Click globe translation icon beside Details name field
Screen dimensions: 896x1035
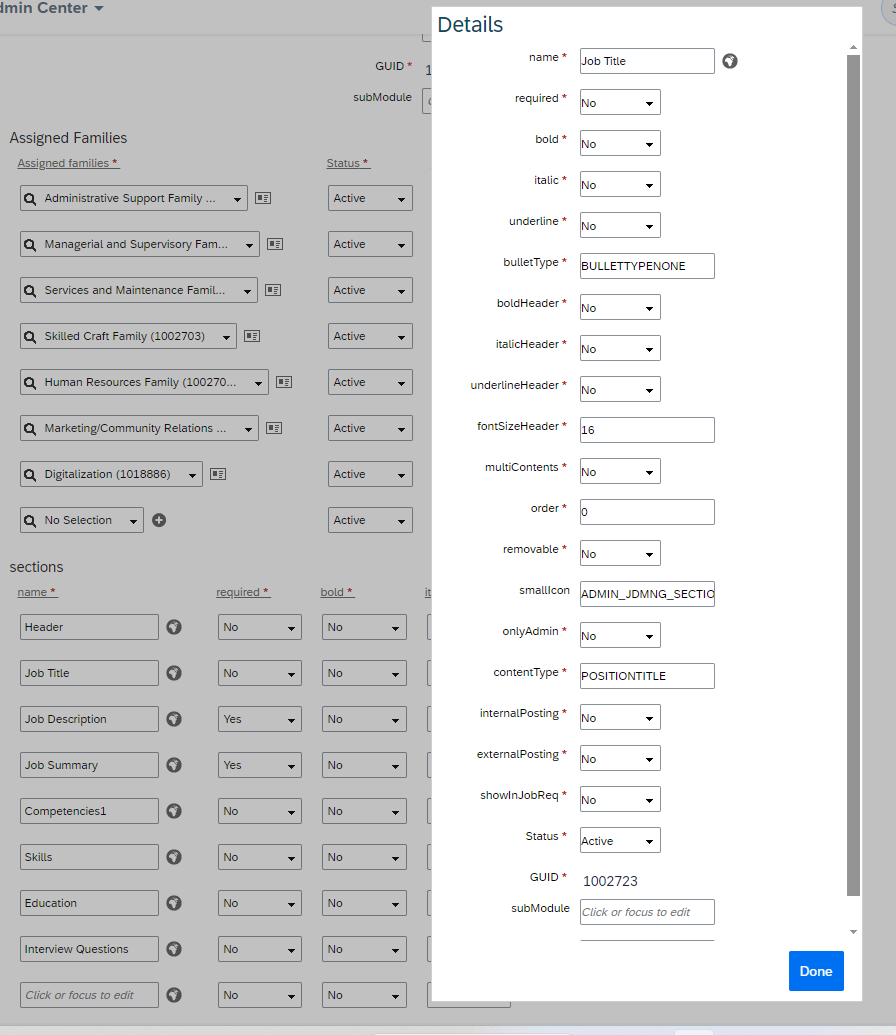pyautogui.click(x=730, y=61)
